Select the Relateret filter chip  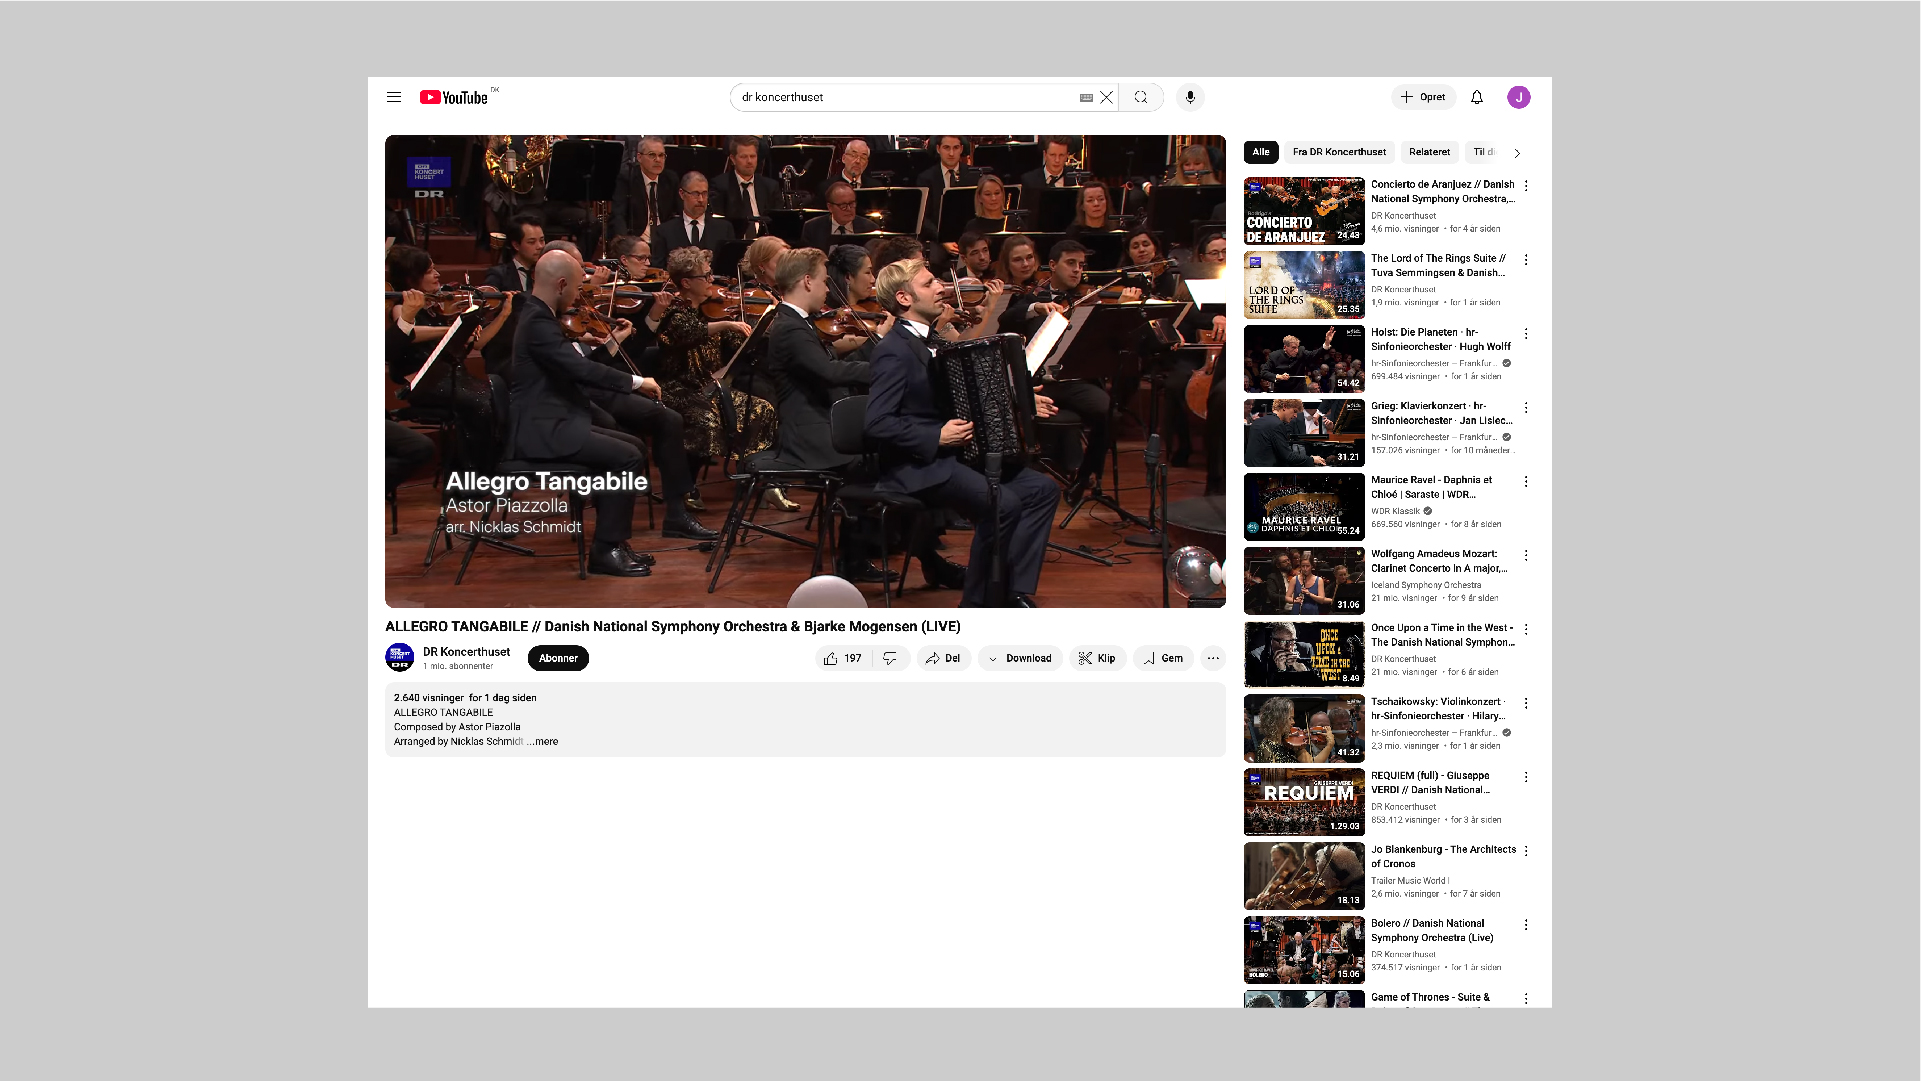[x=1429, y=152]
